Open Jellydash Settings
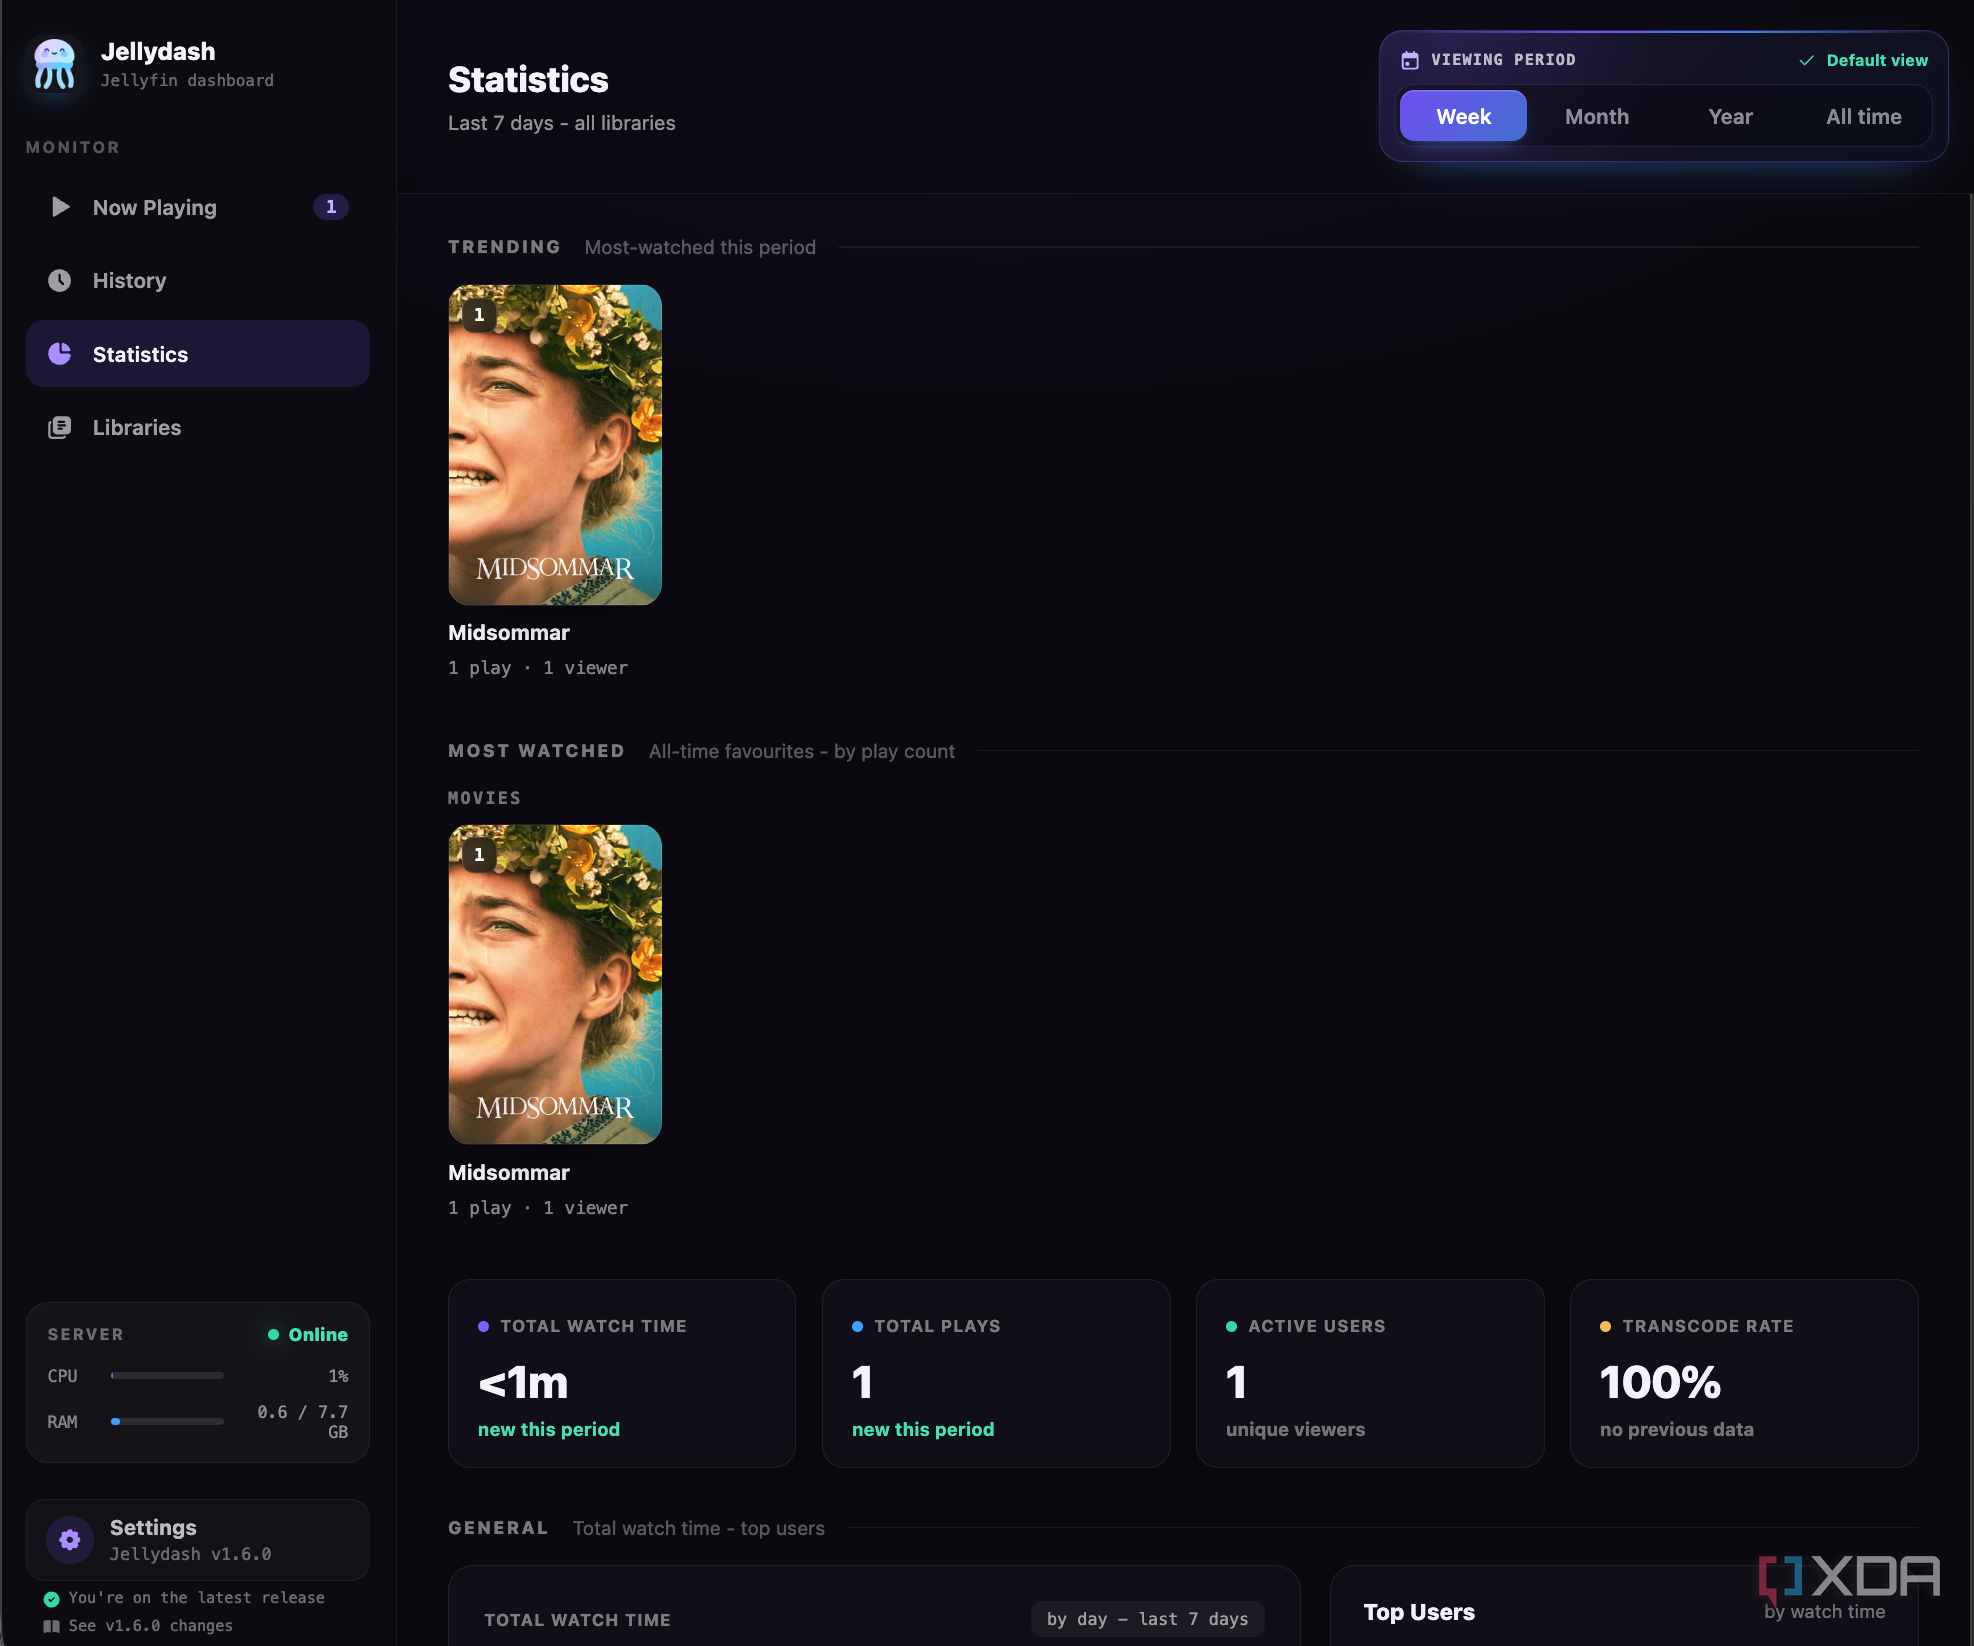 (x=198, y=1540)
